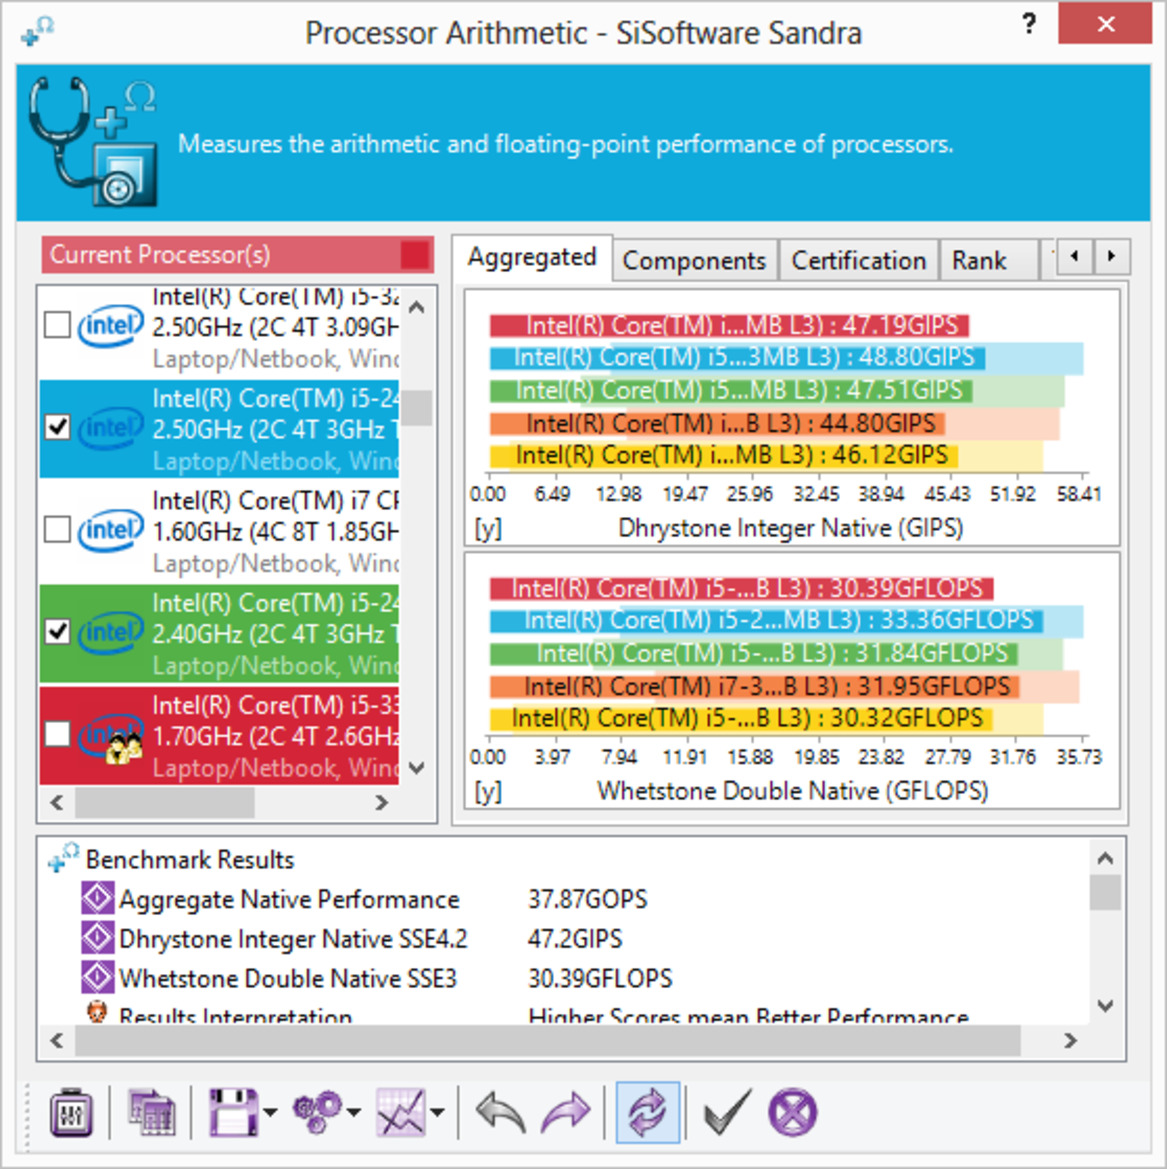Click the Aggregate Native Performance result icon
1167x1169 pixels.
[x=98, y=898]
